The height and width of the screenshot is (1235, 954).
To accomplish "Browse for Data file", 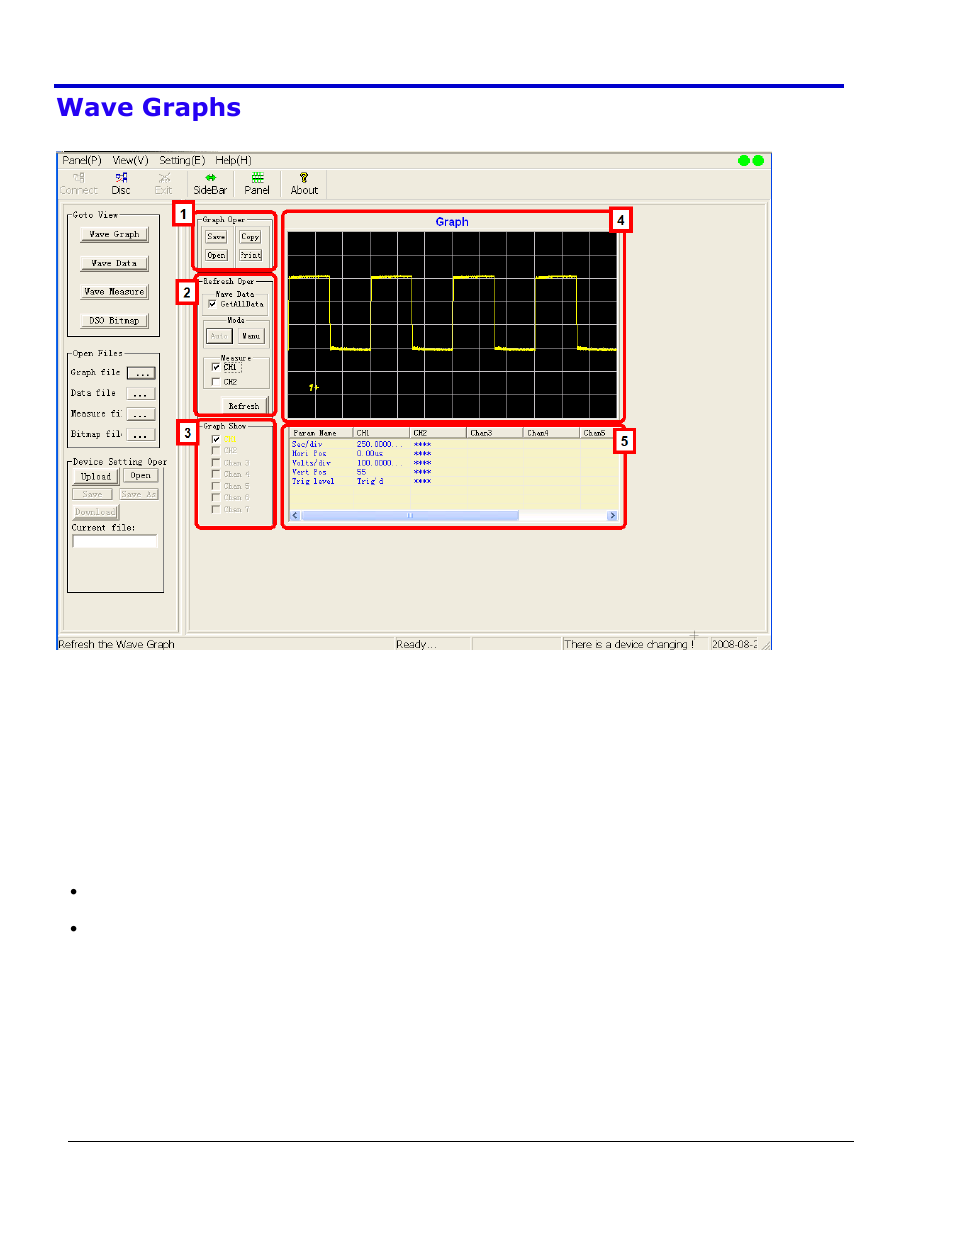I will tap(141, 394).
